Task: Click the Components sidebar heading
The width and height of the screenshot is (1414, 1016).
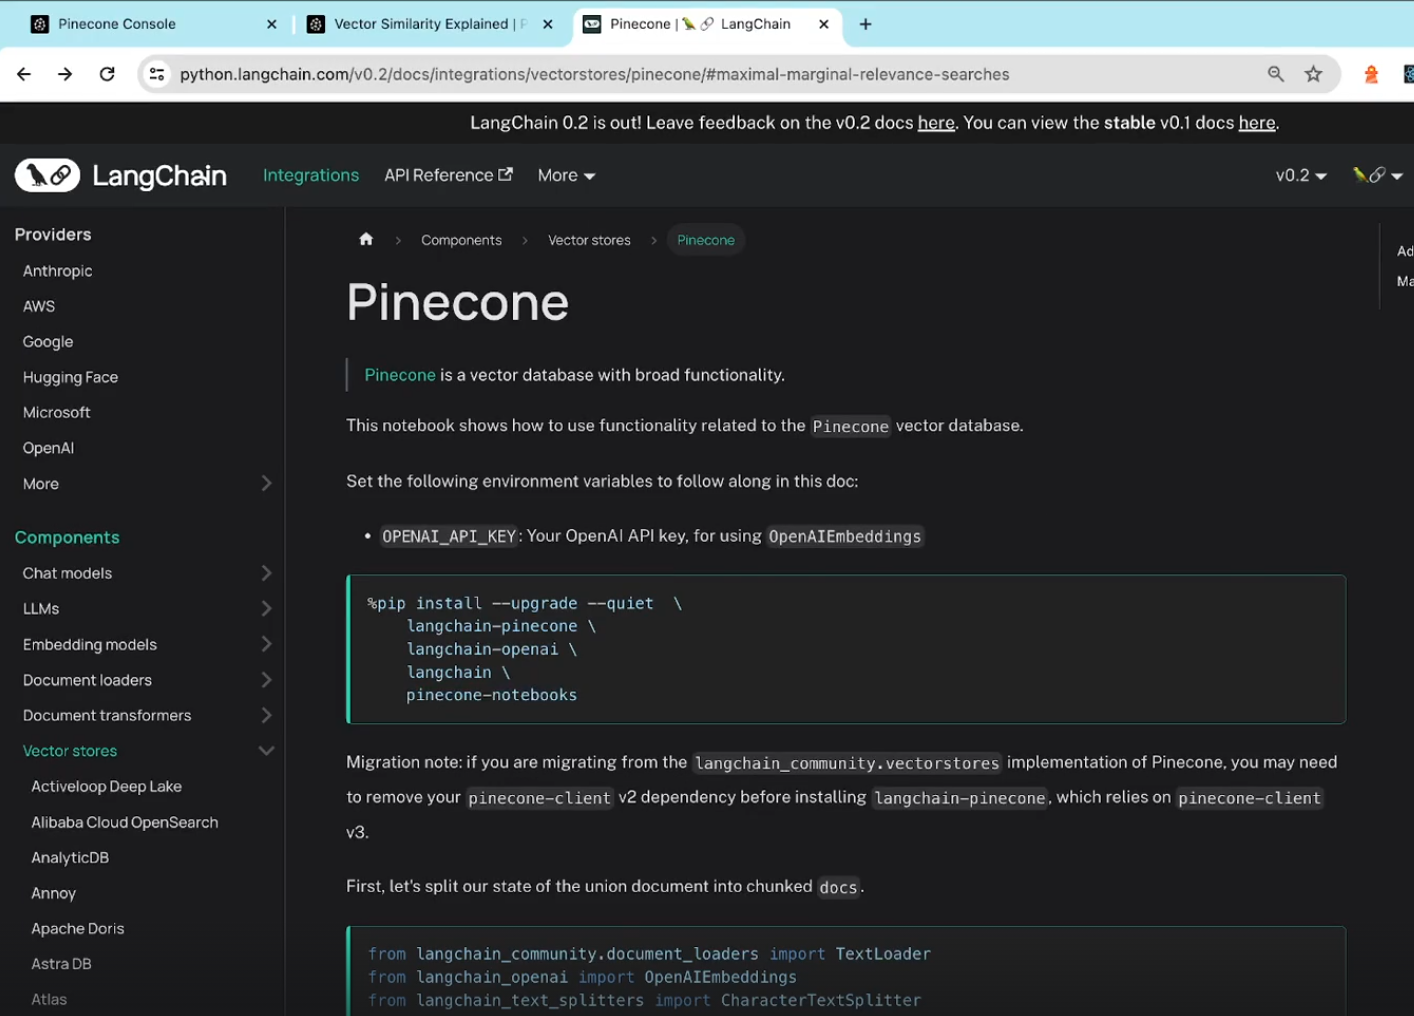Action: [x=67, y=537]
